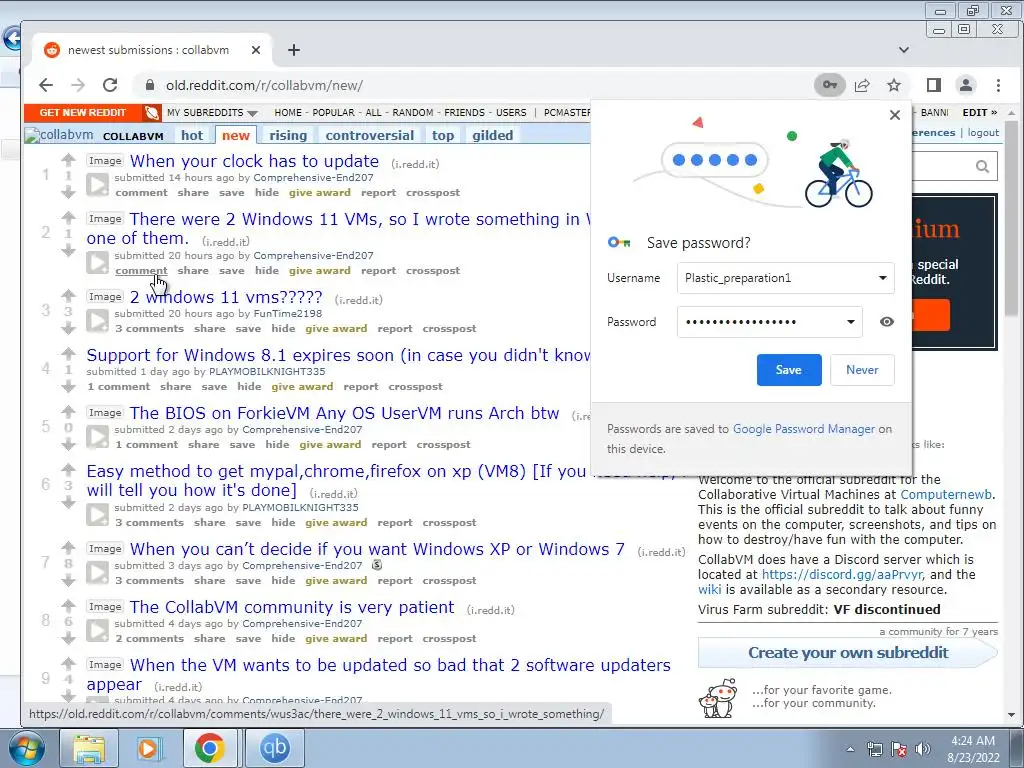Click the search magnifier icon

click(982, 167)
